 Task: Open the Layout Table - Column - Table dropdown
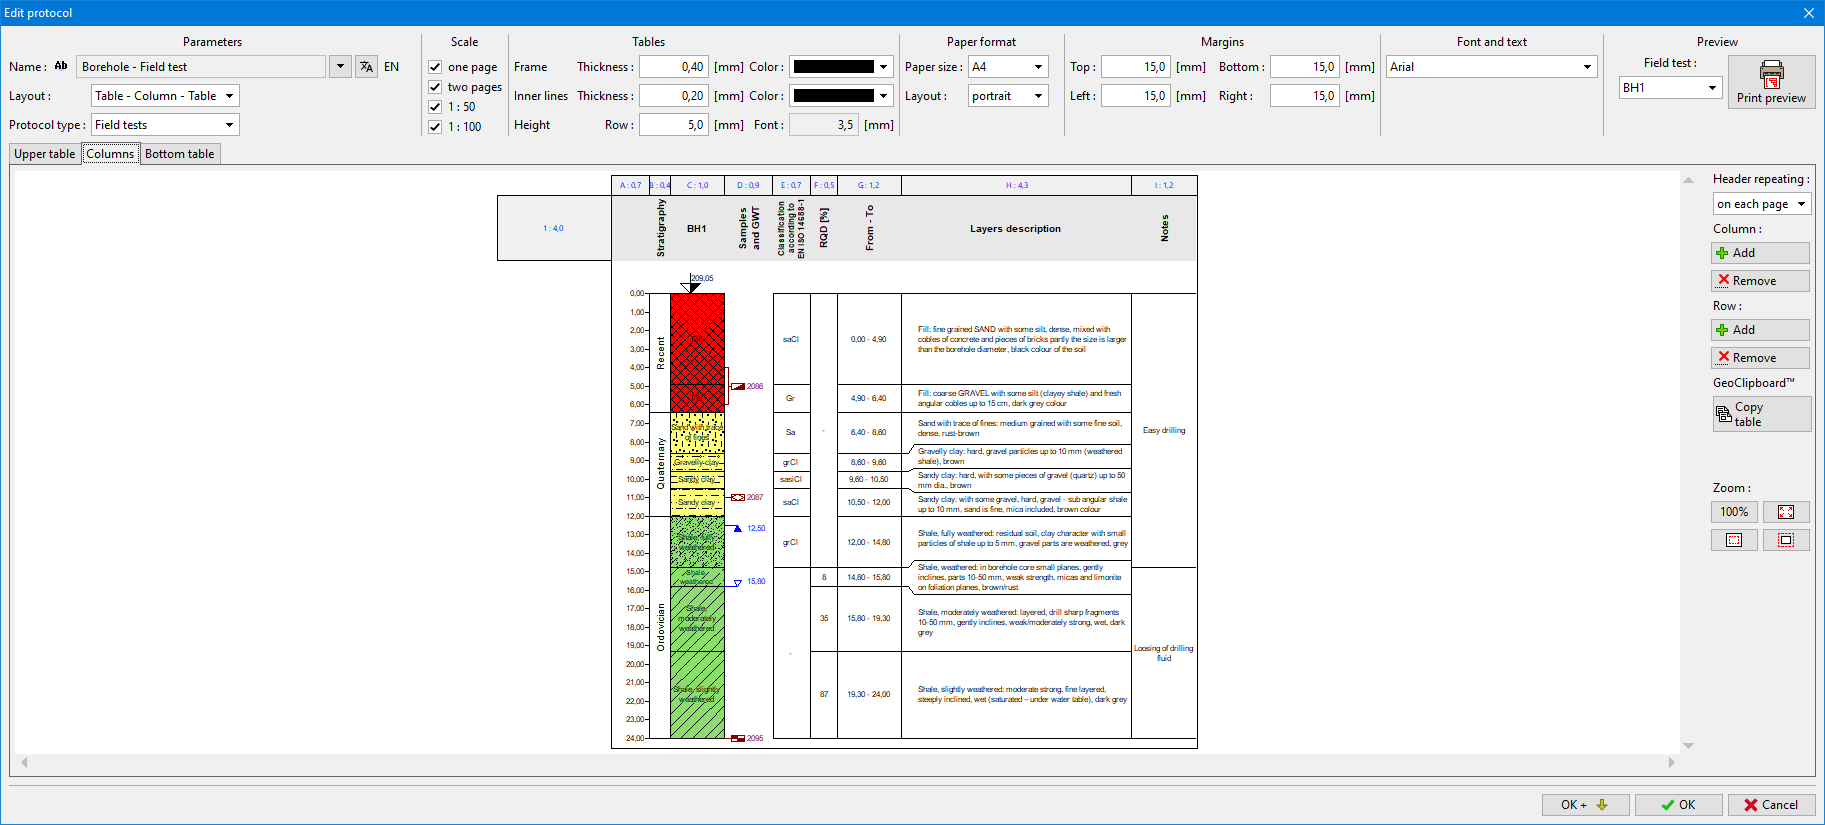(165, 96)
